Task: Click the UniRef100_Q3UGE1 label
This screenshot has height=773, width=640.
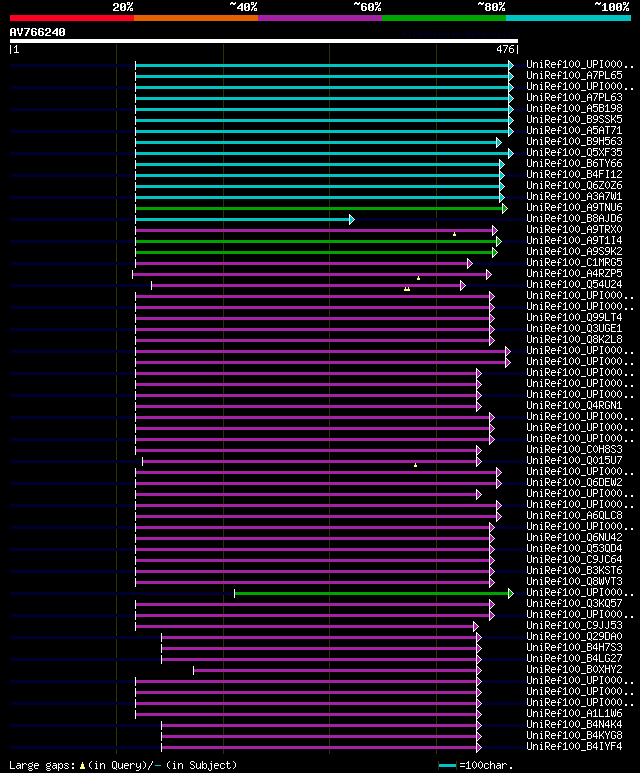Action: [574, 328]
